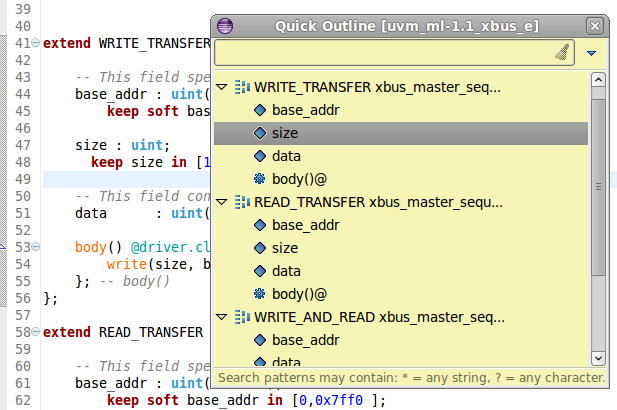Click diamond icon of WRITE_TRANSFER data
Screen dimensions: 617x410
260,156
